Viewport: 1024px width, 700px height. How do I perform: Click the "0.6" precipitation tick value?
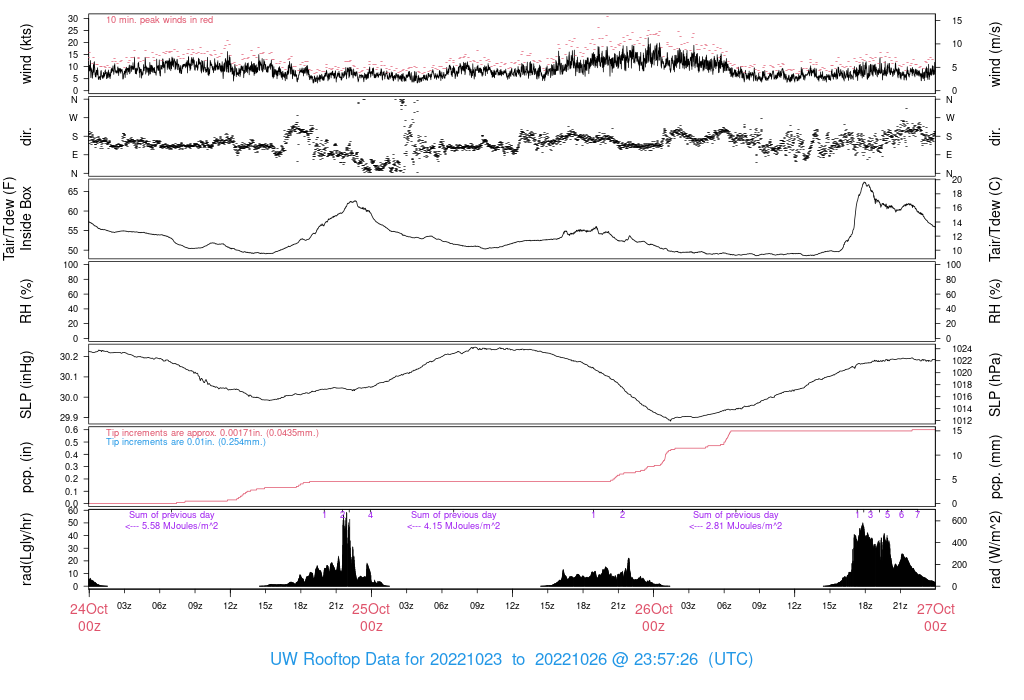71,430
